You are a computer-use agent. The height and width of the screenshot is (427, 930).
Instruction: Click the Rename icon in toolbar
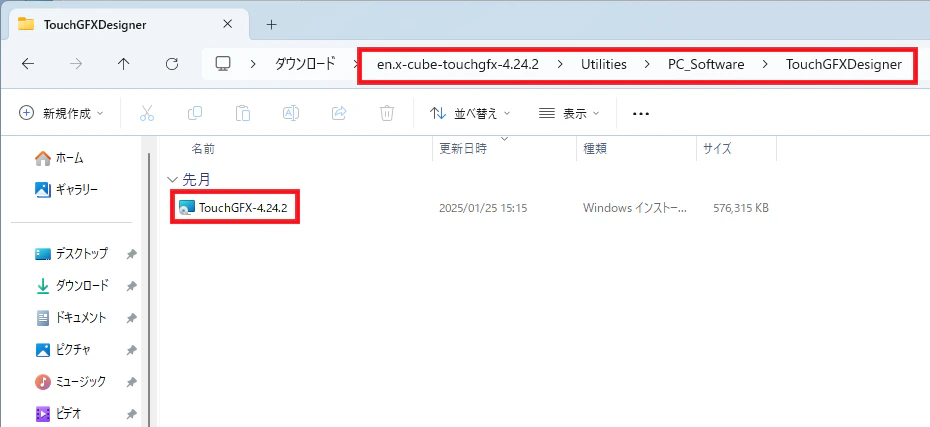(x=291, y=113)
